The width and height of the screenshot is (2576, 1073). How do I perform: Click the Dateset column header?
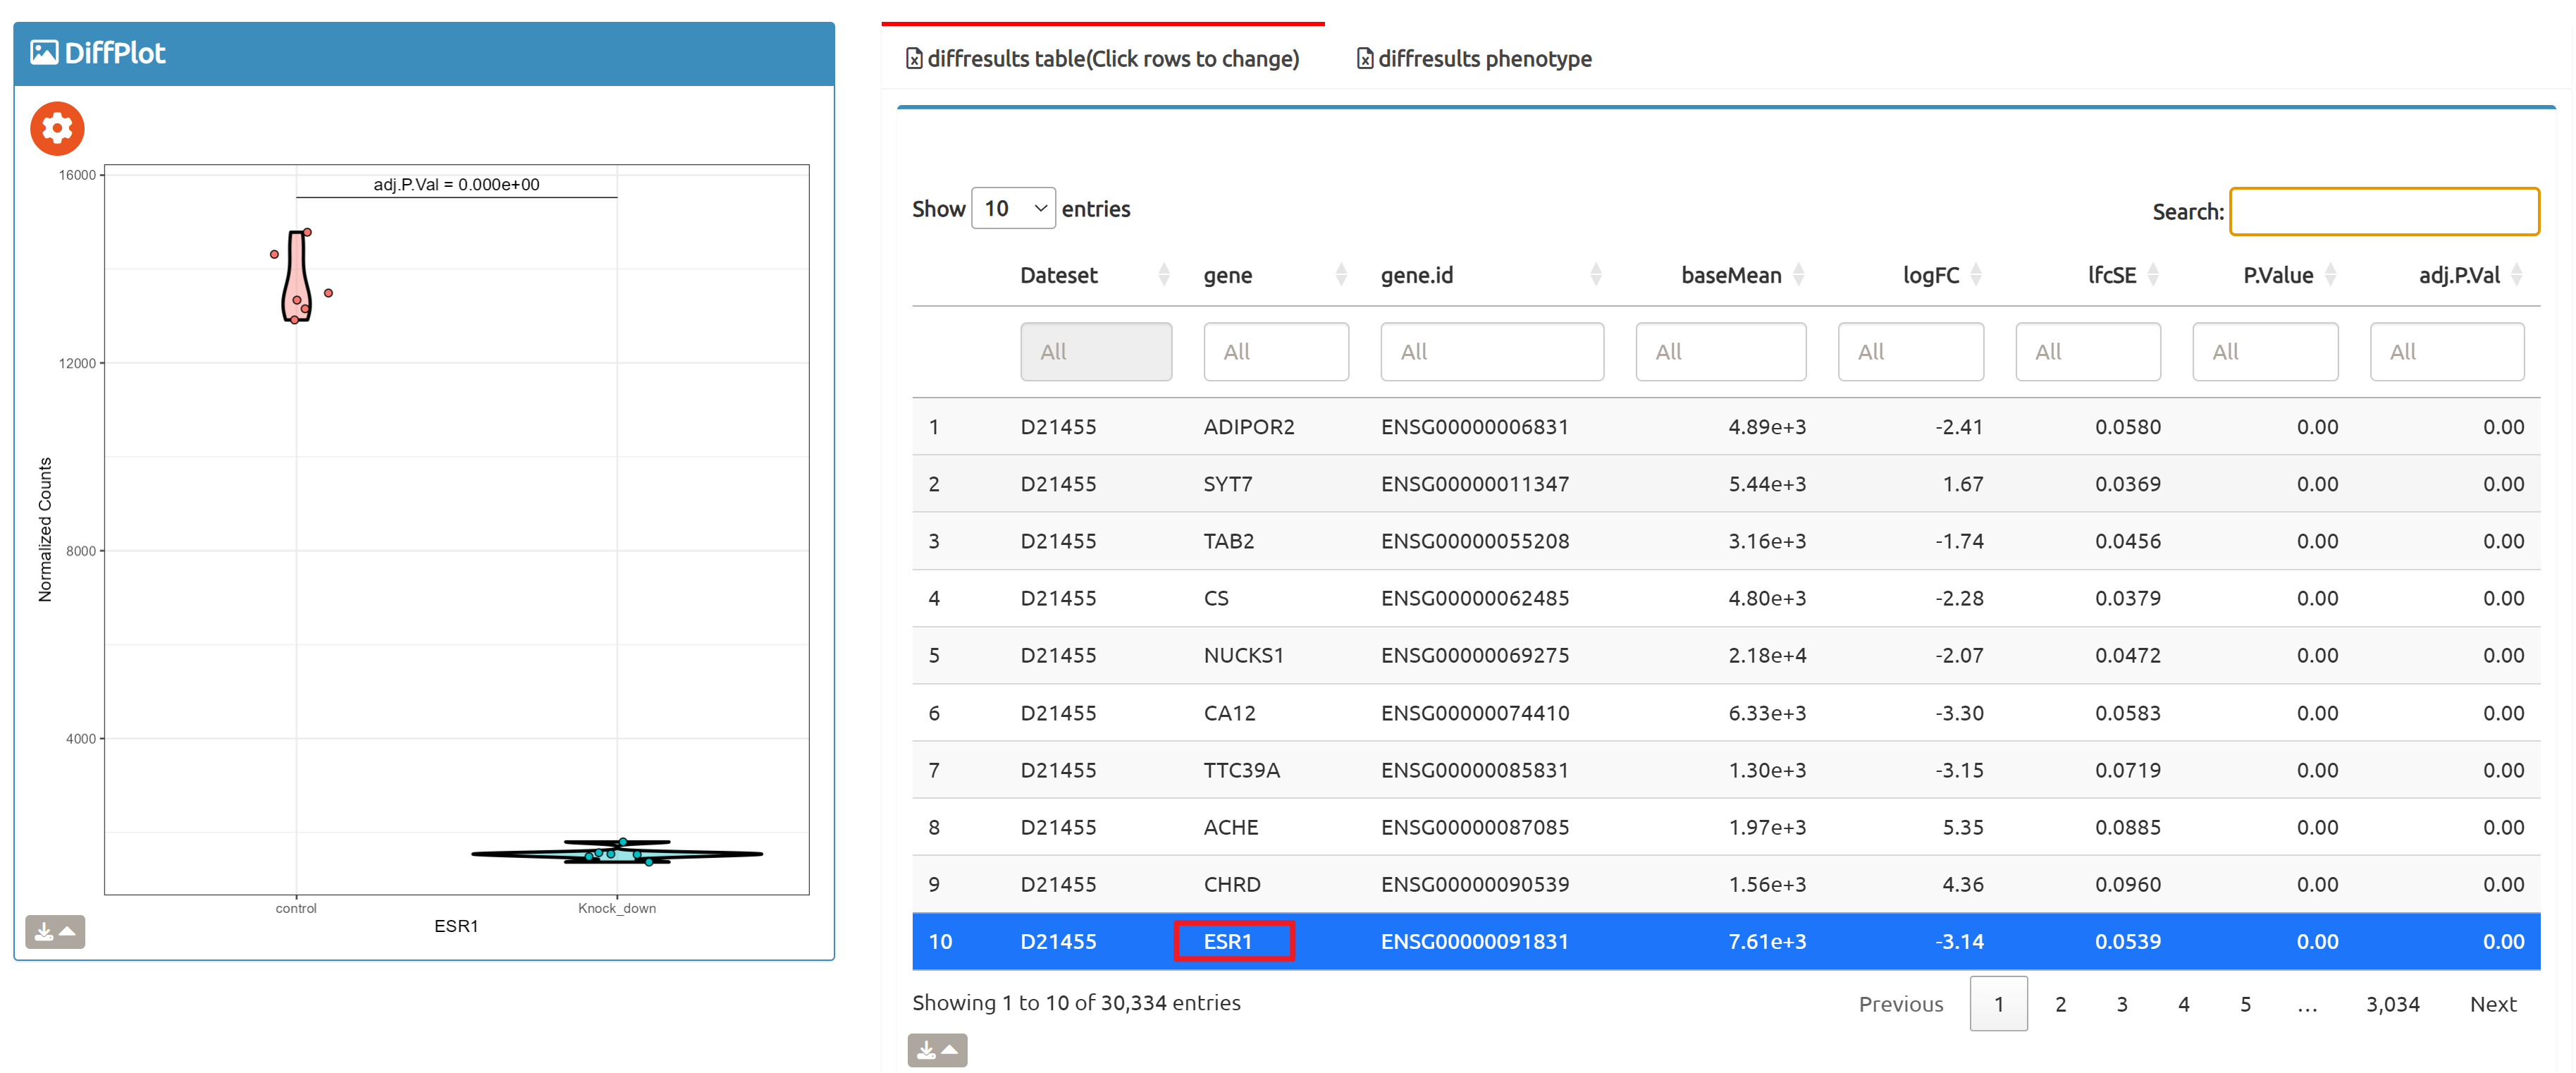1058,275
